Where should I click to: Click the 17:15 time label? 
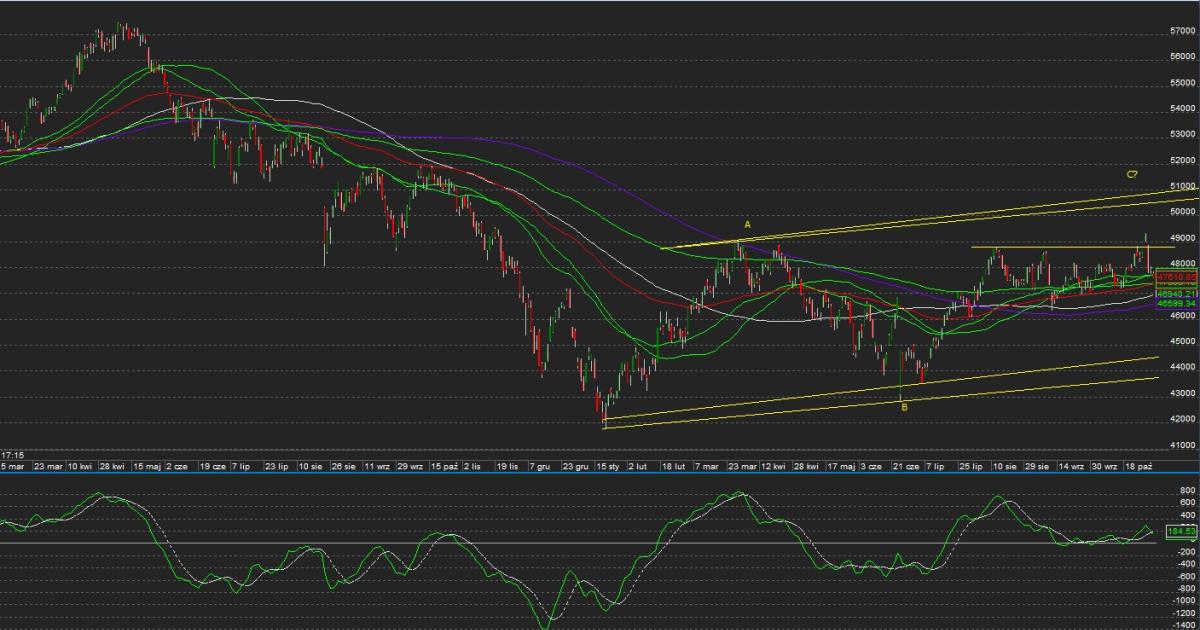coord(12,455)
